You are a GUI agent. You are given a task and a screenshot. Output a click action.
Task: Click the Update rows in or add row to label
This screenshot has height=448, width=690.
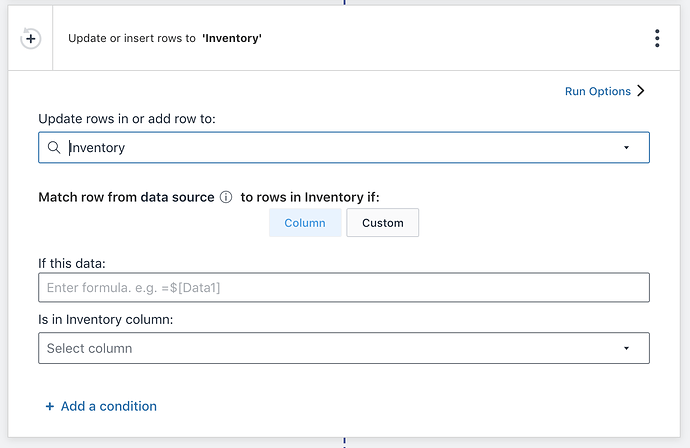tap(126, 119)
